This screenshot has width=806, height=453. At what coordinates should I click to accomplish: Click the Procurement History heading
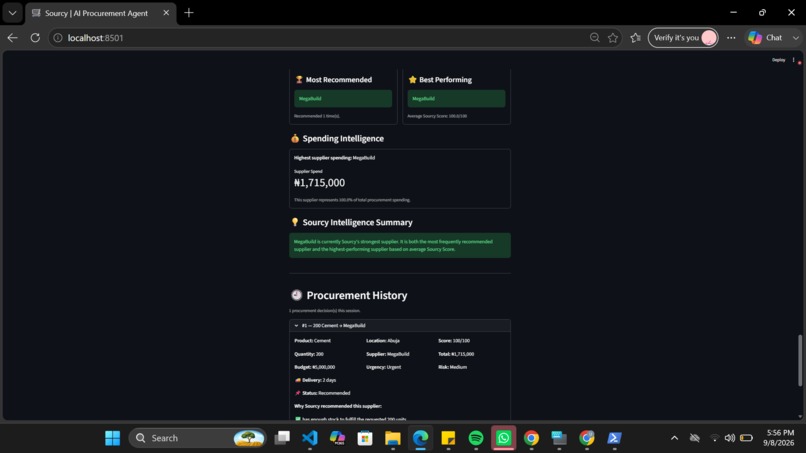[357, 295]
